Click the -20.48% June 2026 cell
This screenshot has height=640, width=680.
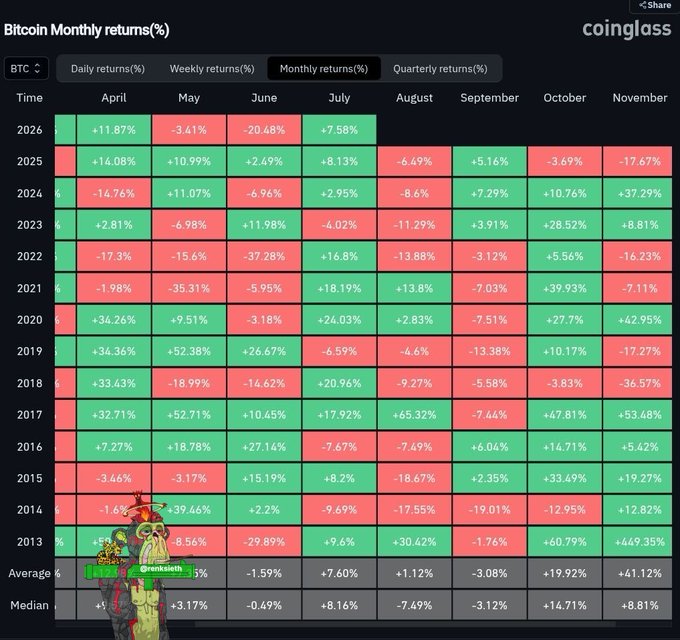click(264, 130)
